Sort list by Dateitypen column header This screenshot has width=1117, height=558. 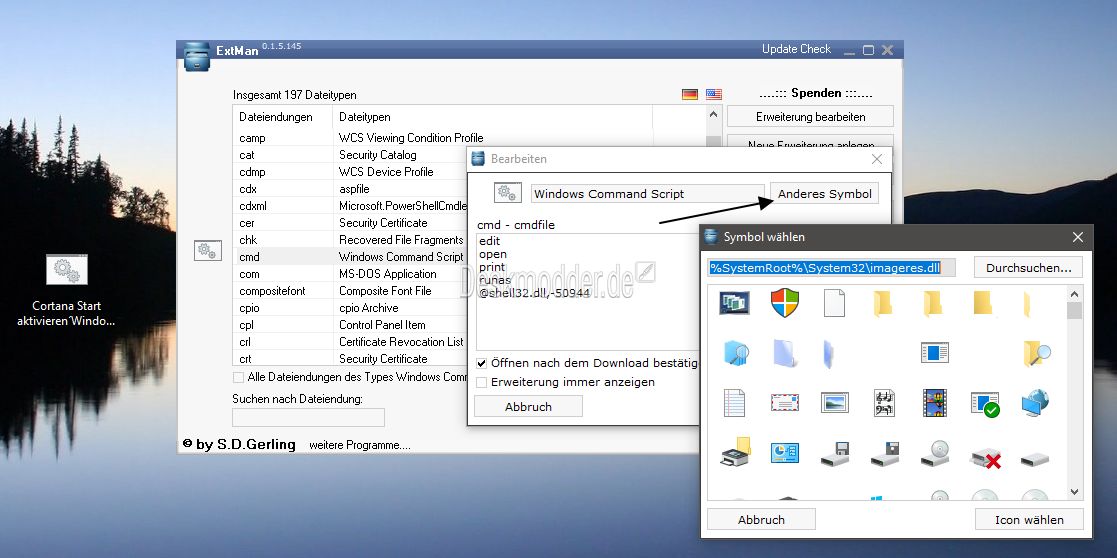(x=492, y=117)
